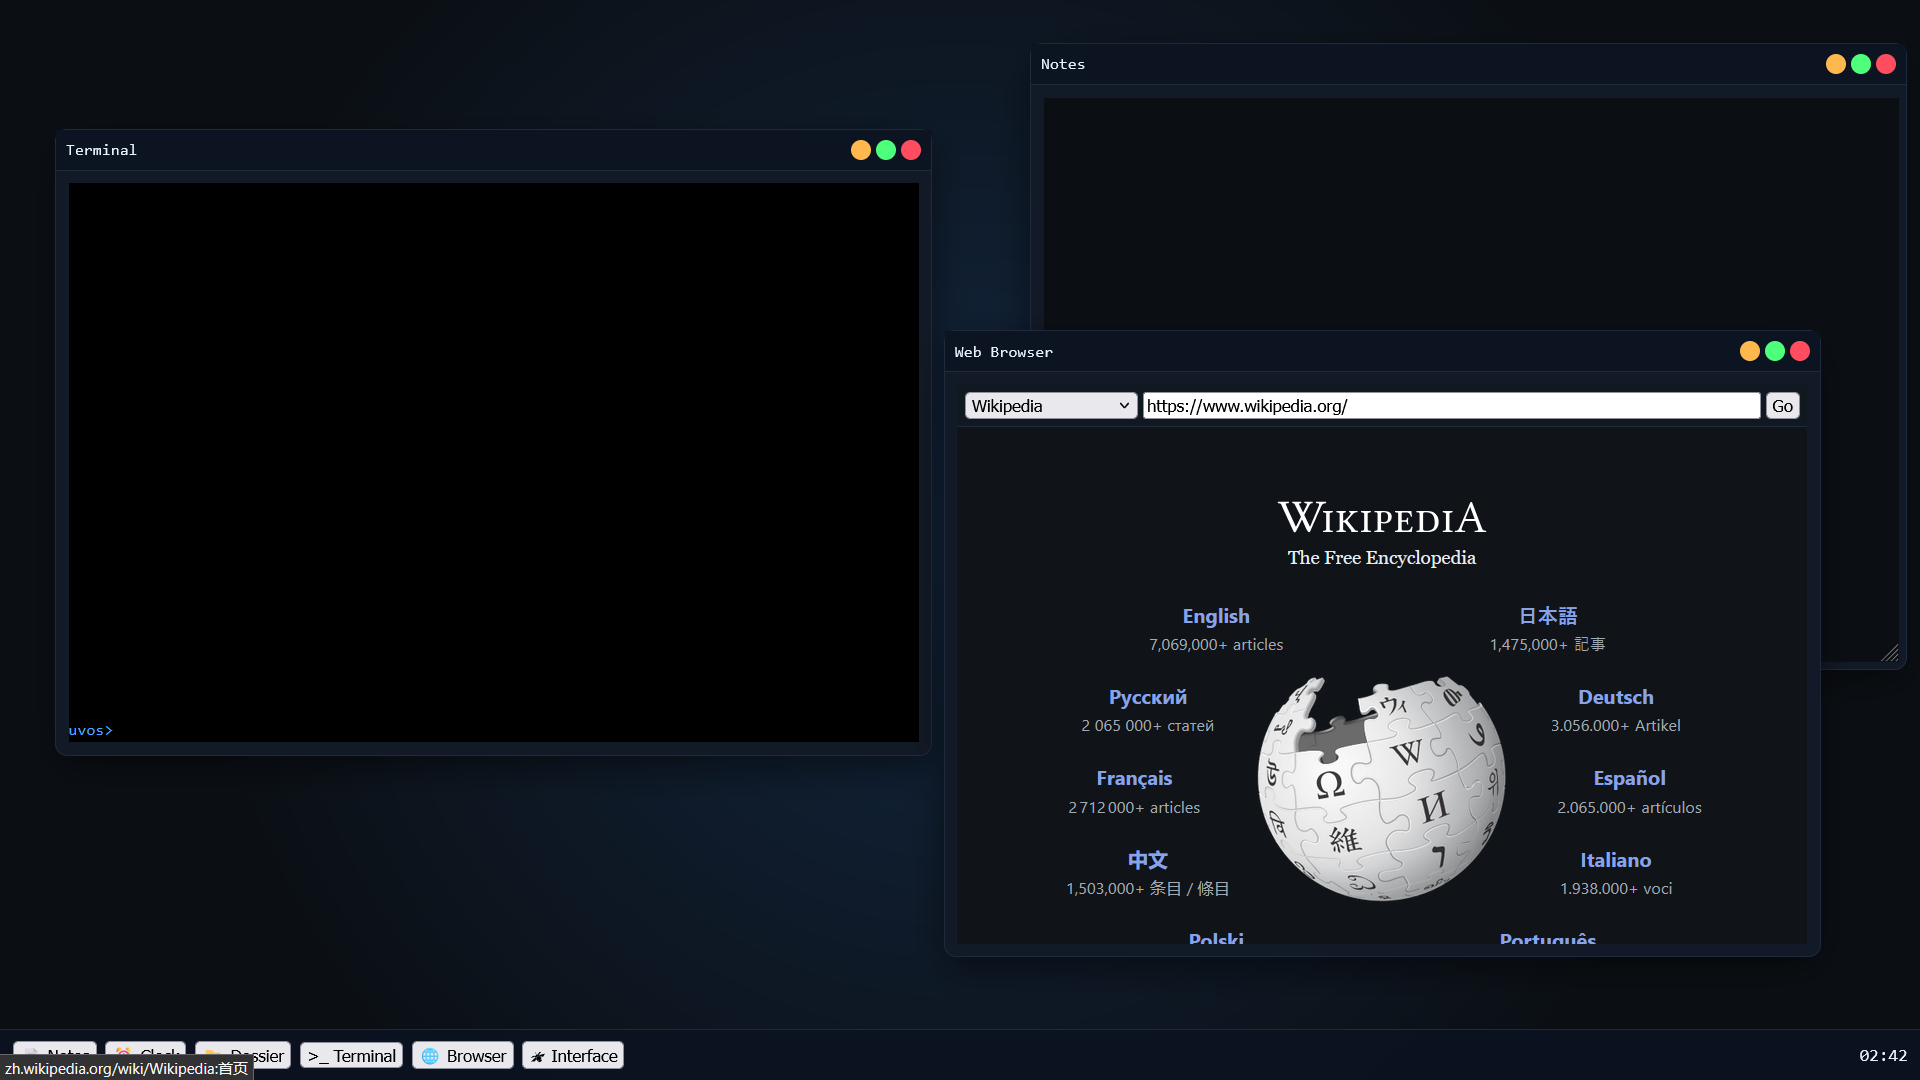Screen dimensions: 1920x1080
Task: Click the 中文 language link
Action: (1147, 860)
